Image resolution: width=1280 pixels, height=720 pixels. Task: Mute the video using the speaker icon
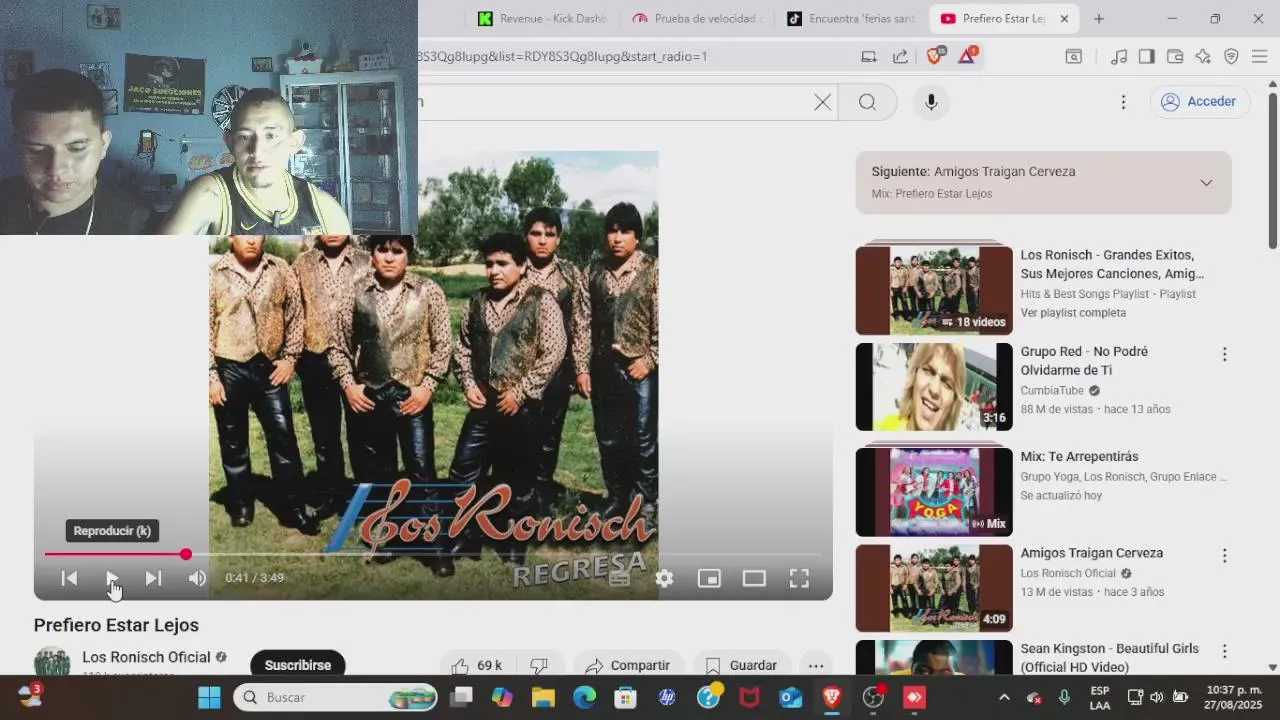tap(197, 578)
